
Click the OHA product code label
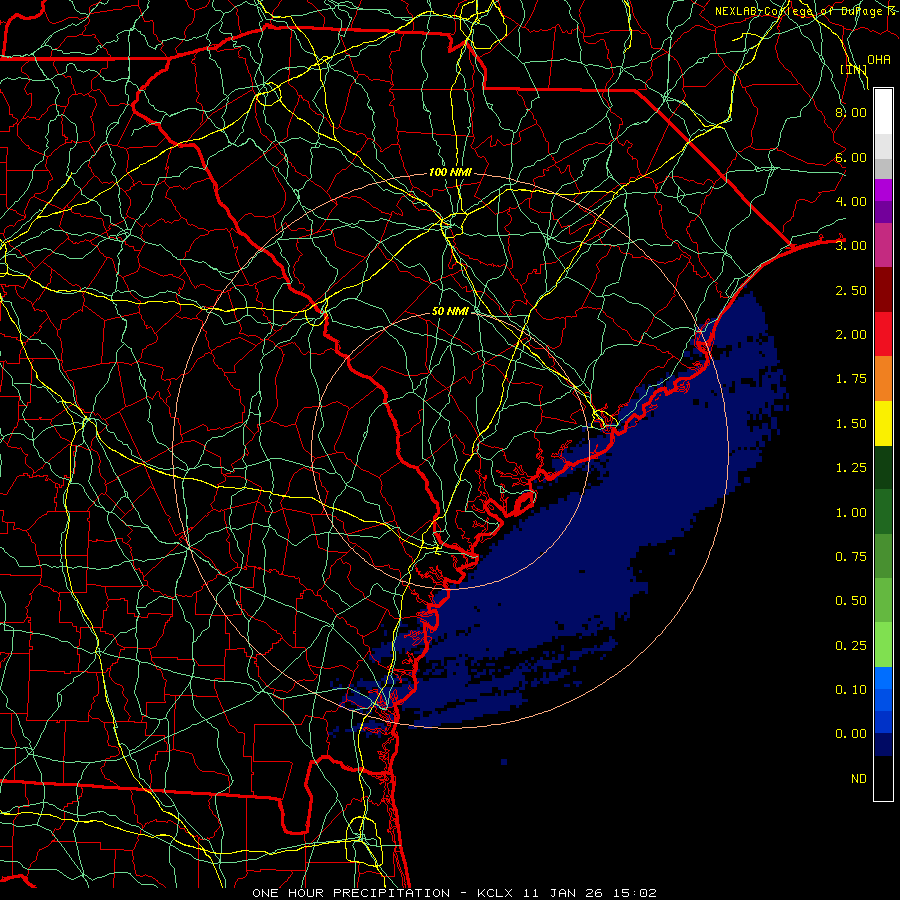tap(879, 60)
